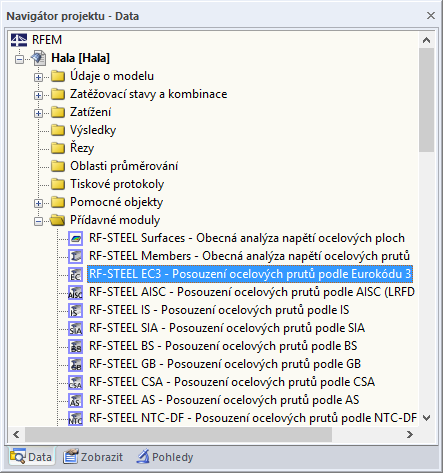Screen dimensions: 443x473
Task: Click the RF-STEEL AISC module icon
Action: pyautogui.click(x=76, y=292)
